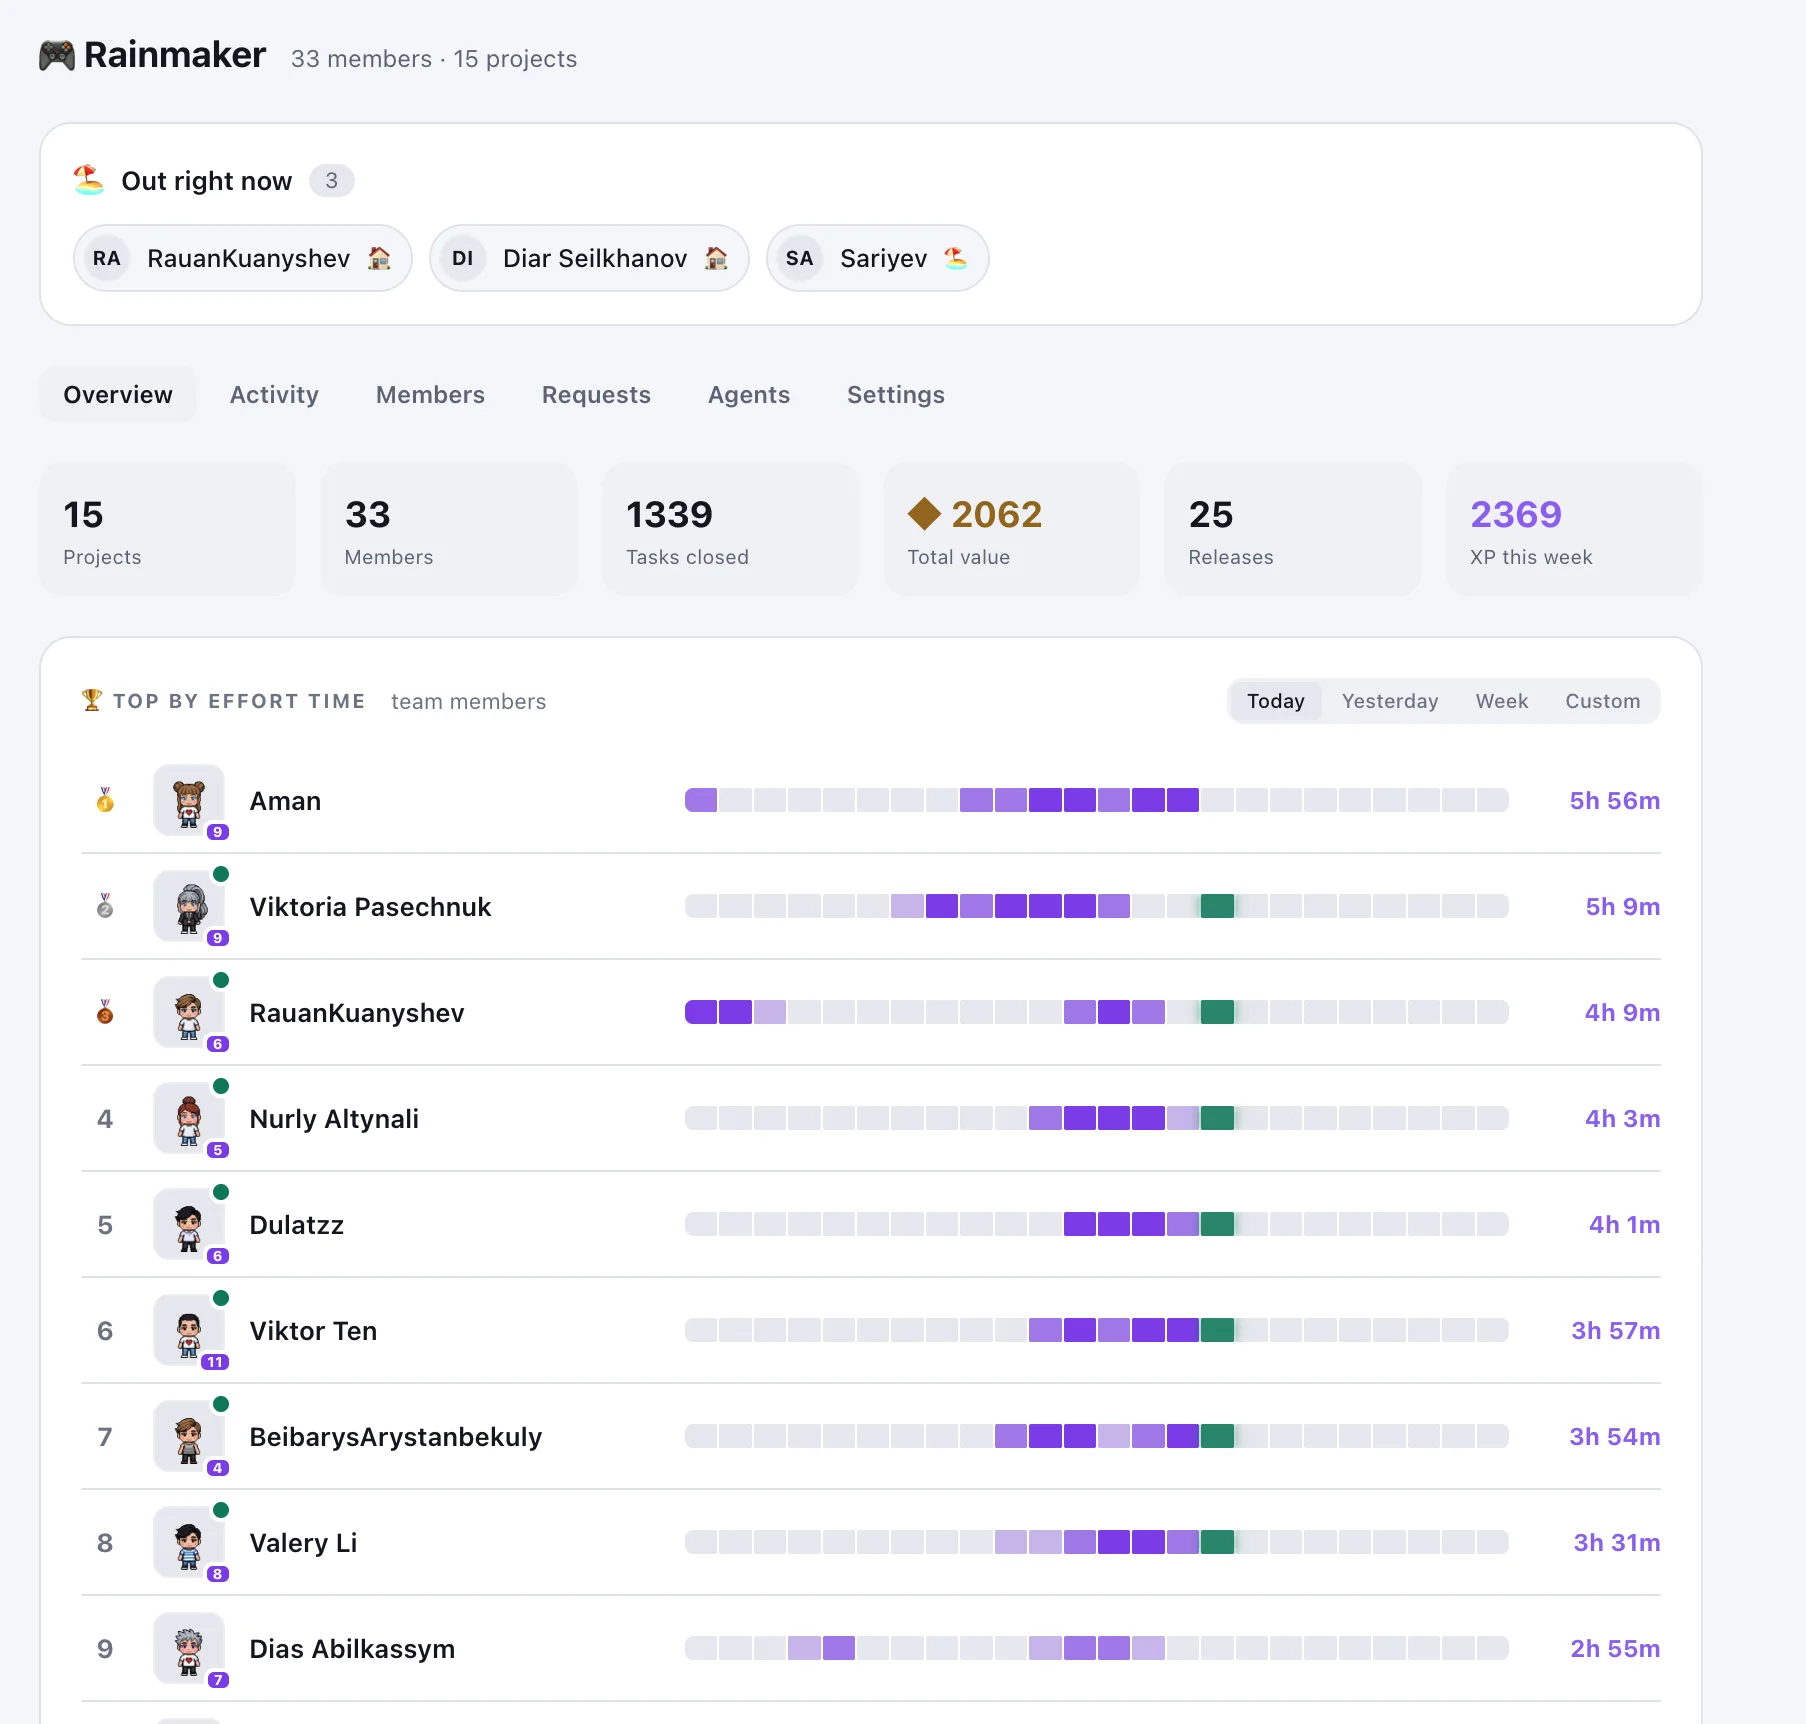The height and width of the screenshot is (1724, 1806).
Task: Click the house icon beside Diar Seilkhanov
Action: tap(716, 258)
